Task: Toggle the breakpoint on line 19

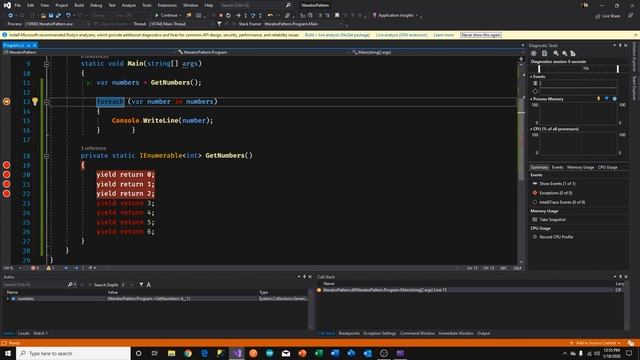Action: tap(7, 165)
